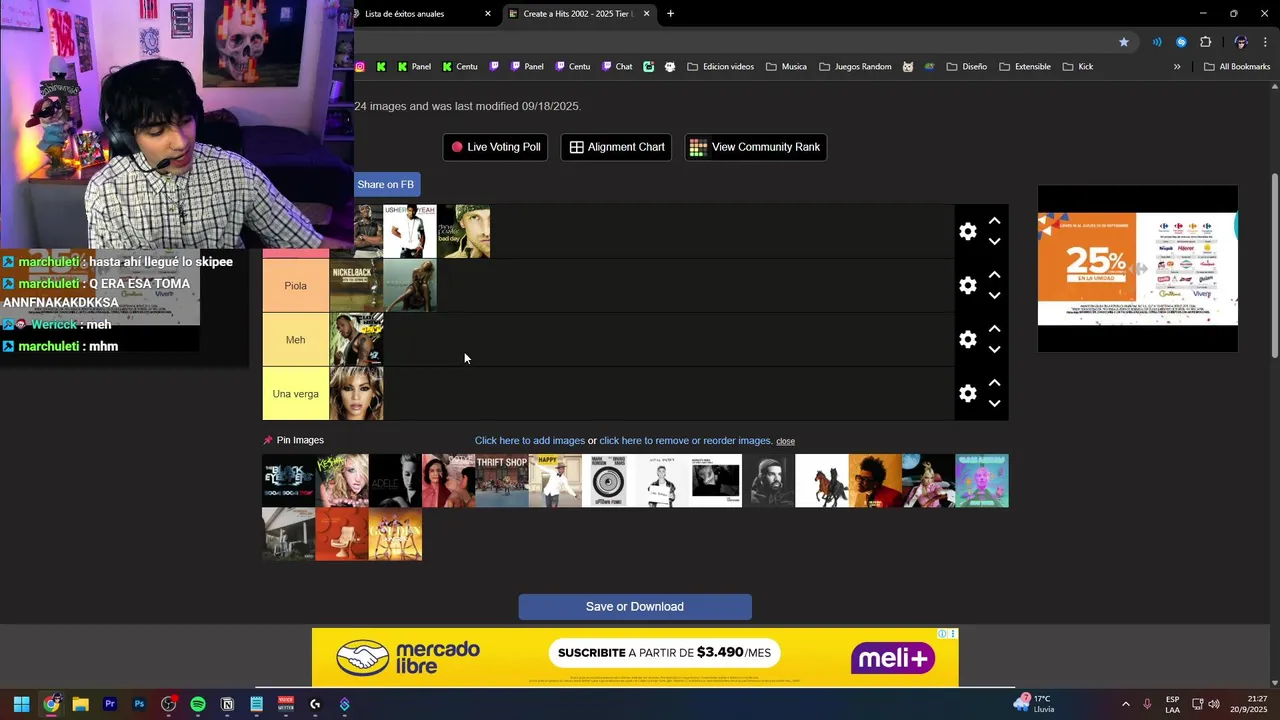Move the Una verga row down

994,404
